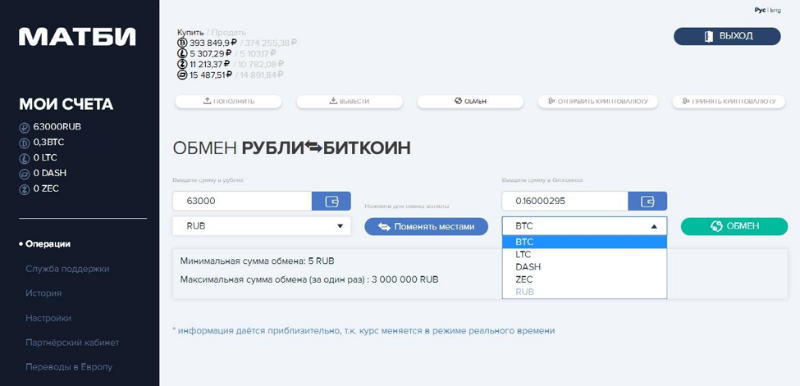
Task: Click wallet icon beside the bitcoin amount
Action: [647, 201]
